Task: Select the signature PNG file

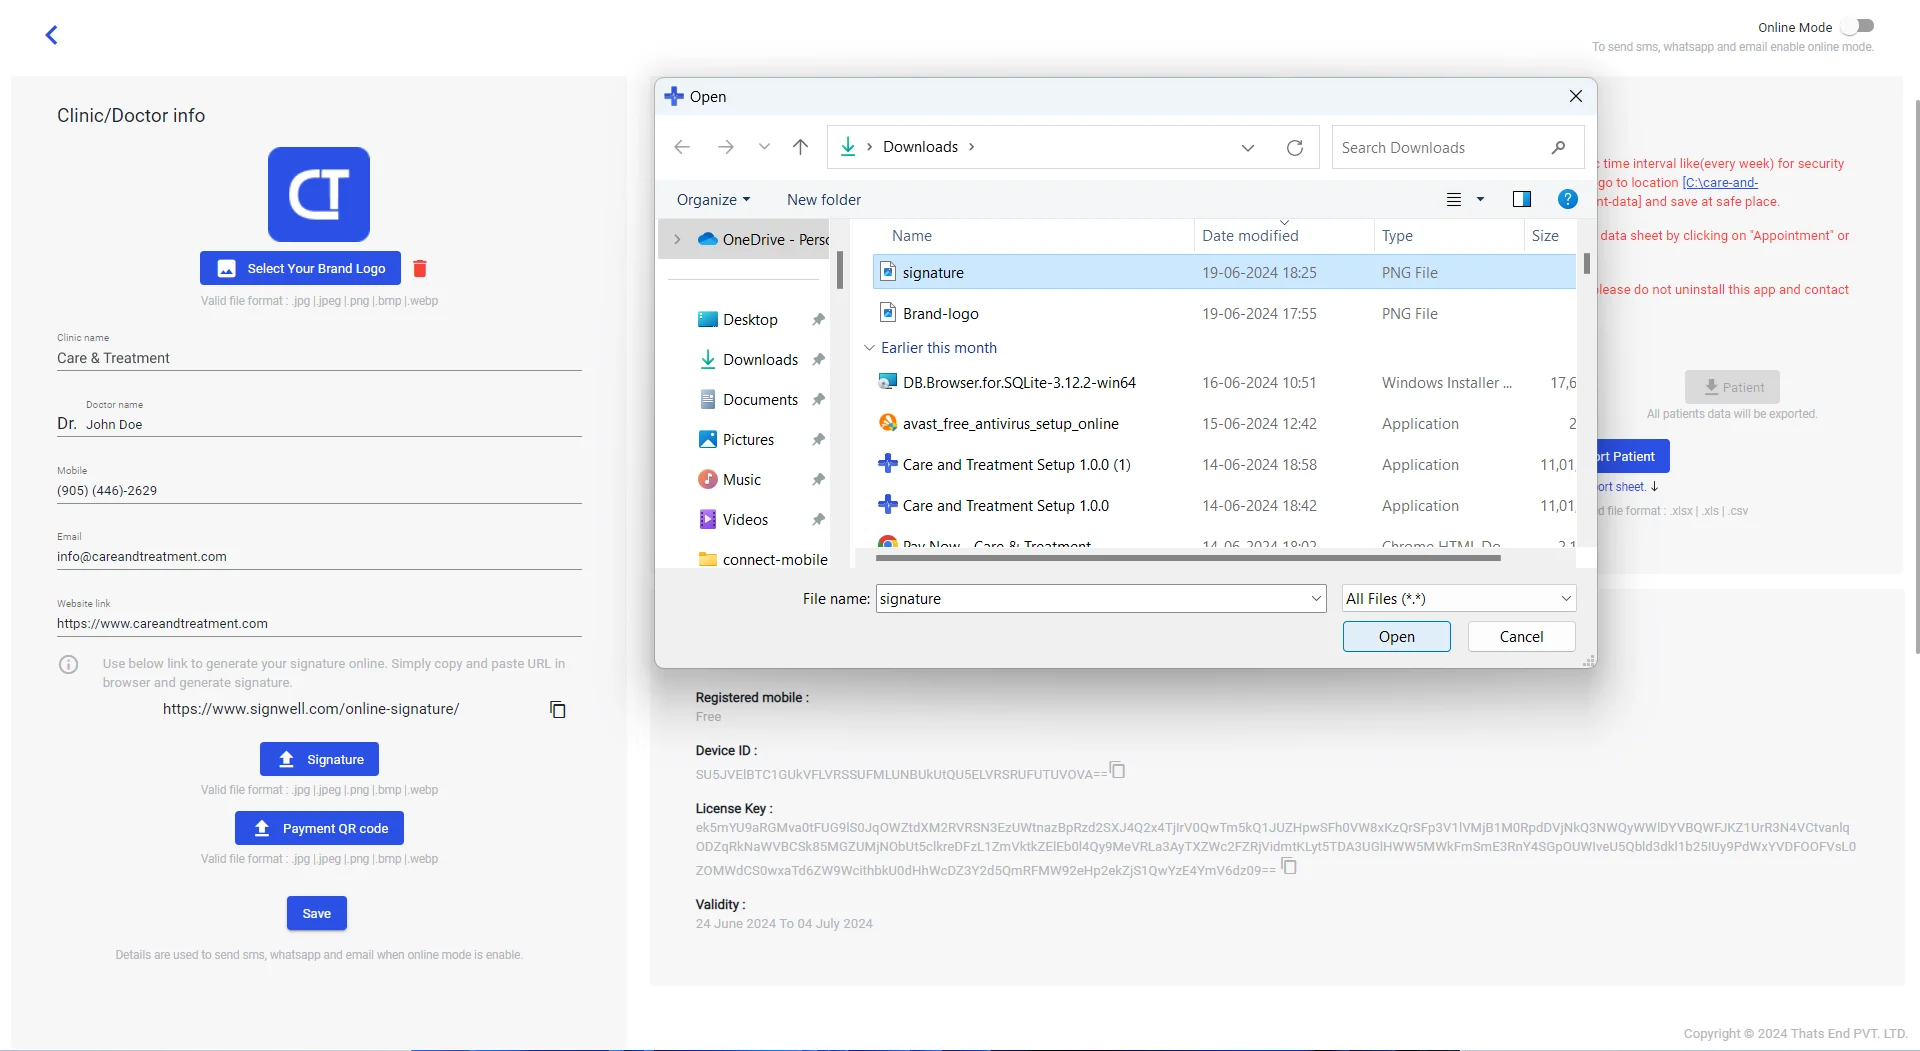Action: (1224, 273)
